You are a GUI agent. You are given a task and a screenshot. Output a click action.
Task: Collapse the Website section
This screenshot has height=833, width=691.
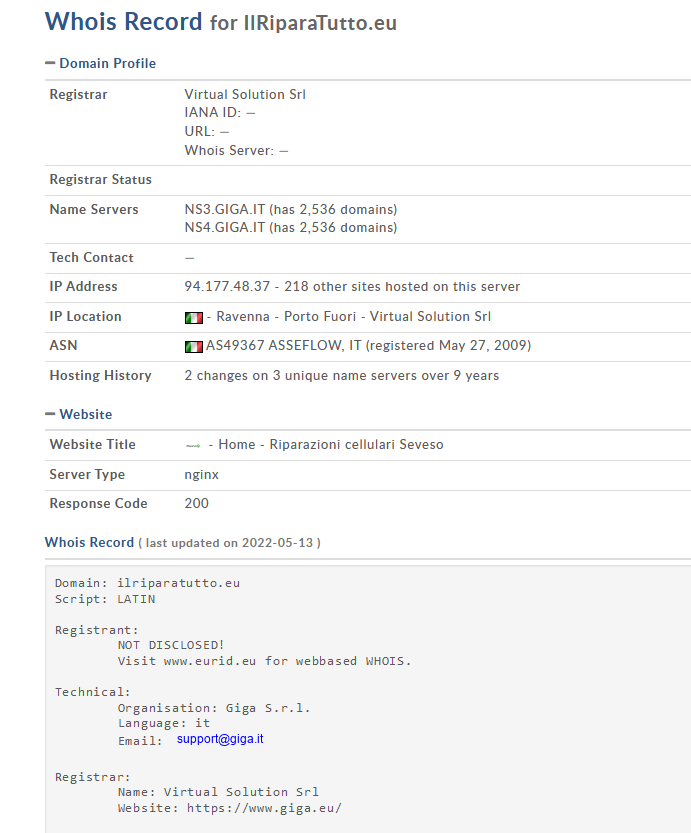click(79, 414)
